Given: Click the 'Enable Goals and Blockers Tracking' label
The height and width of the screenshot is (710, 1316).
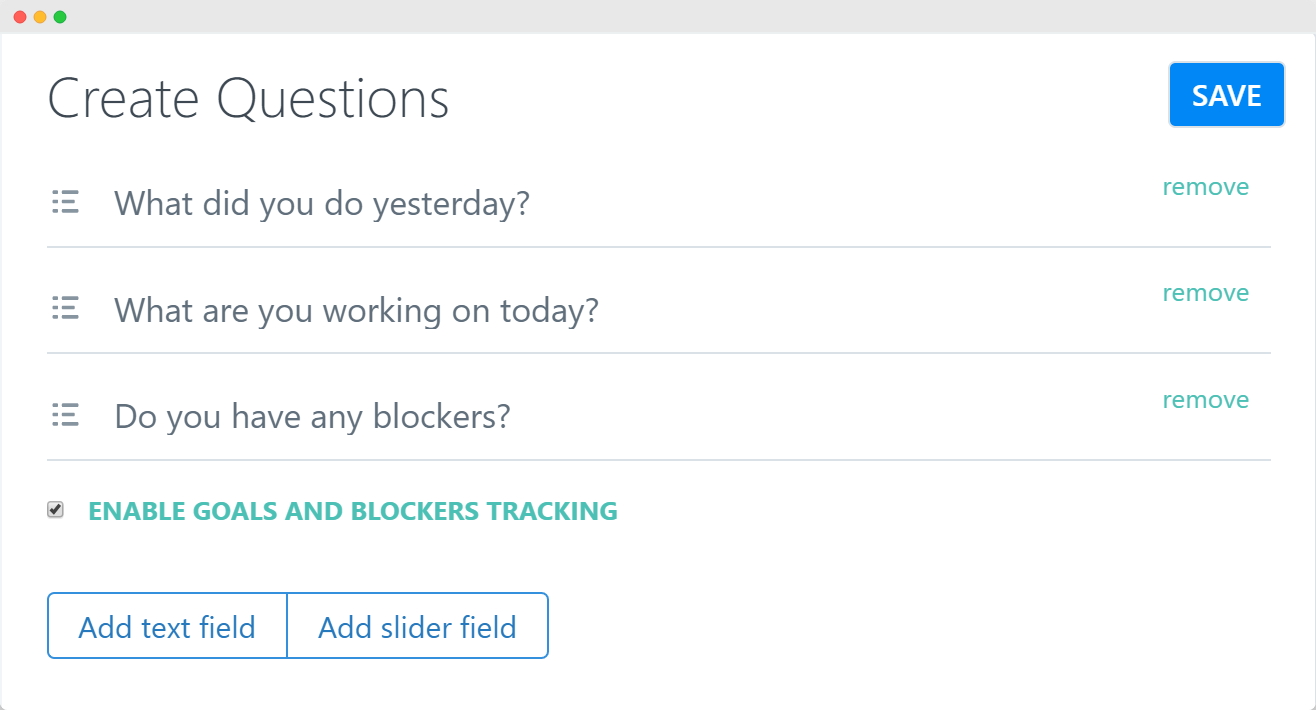Looking at the screenshot, I should pyautogui.click(x=352, y=511).
